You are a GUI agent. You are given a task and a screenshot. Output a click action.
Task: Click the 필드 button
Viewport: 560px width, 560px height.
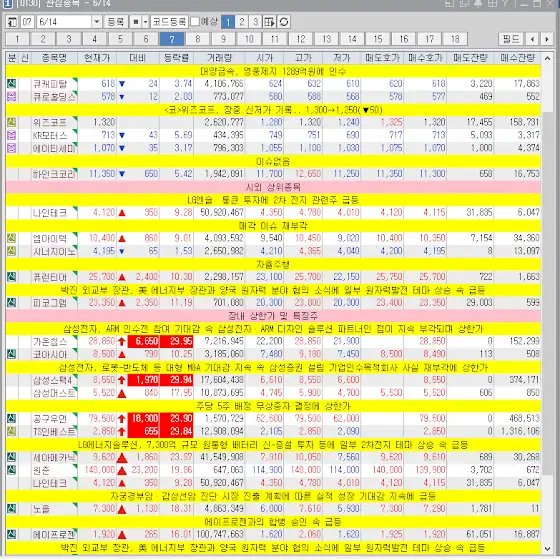pyautogui.click(x=511, y=39)
